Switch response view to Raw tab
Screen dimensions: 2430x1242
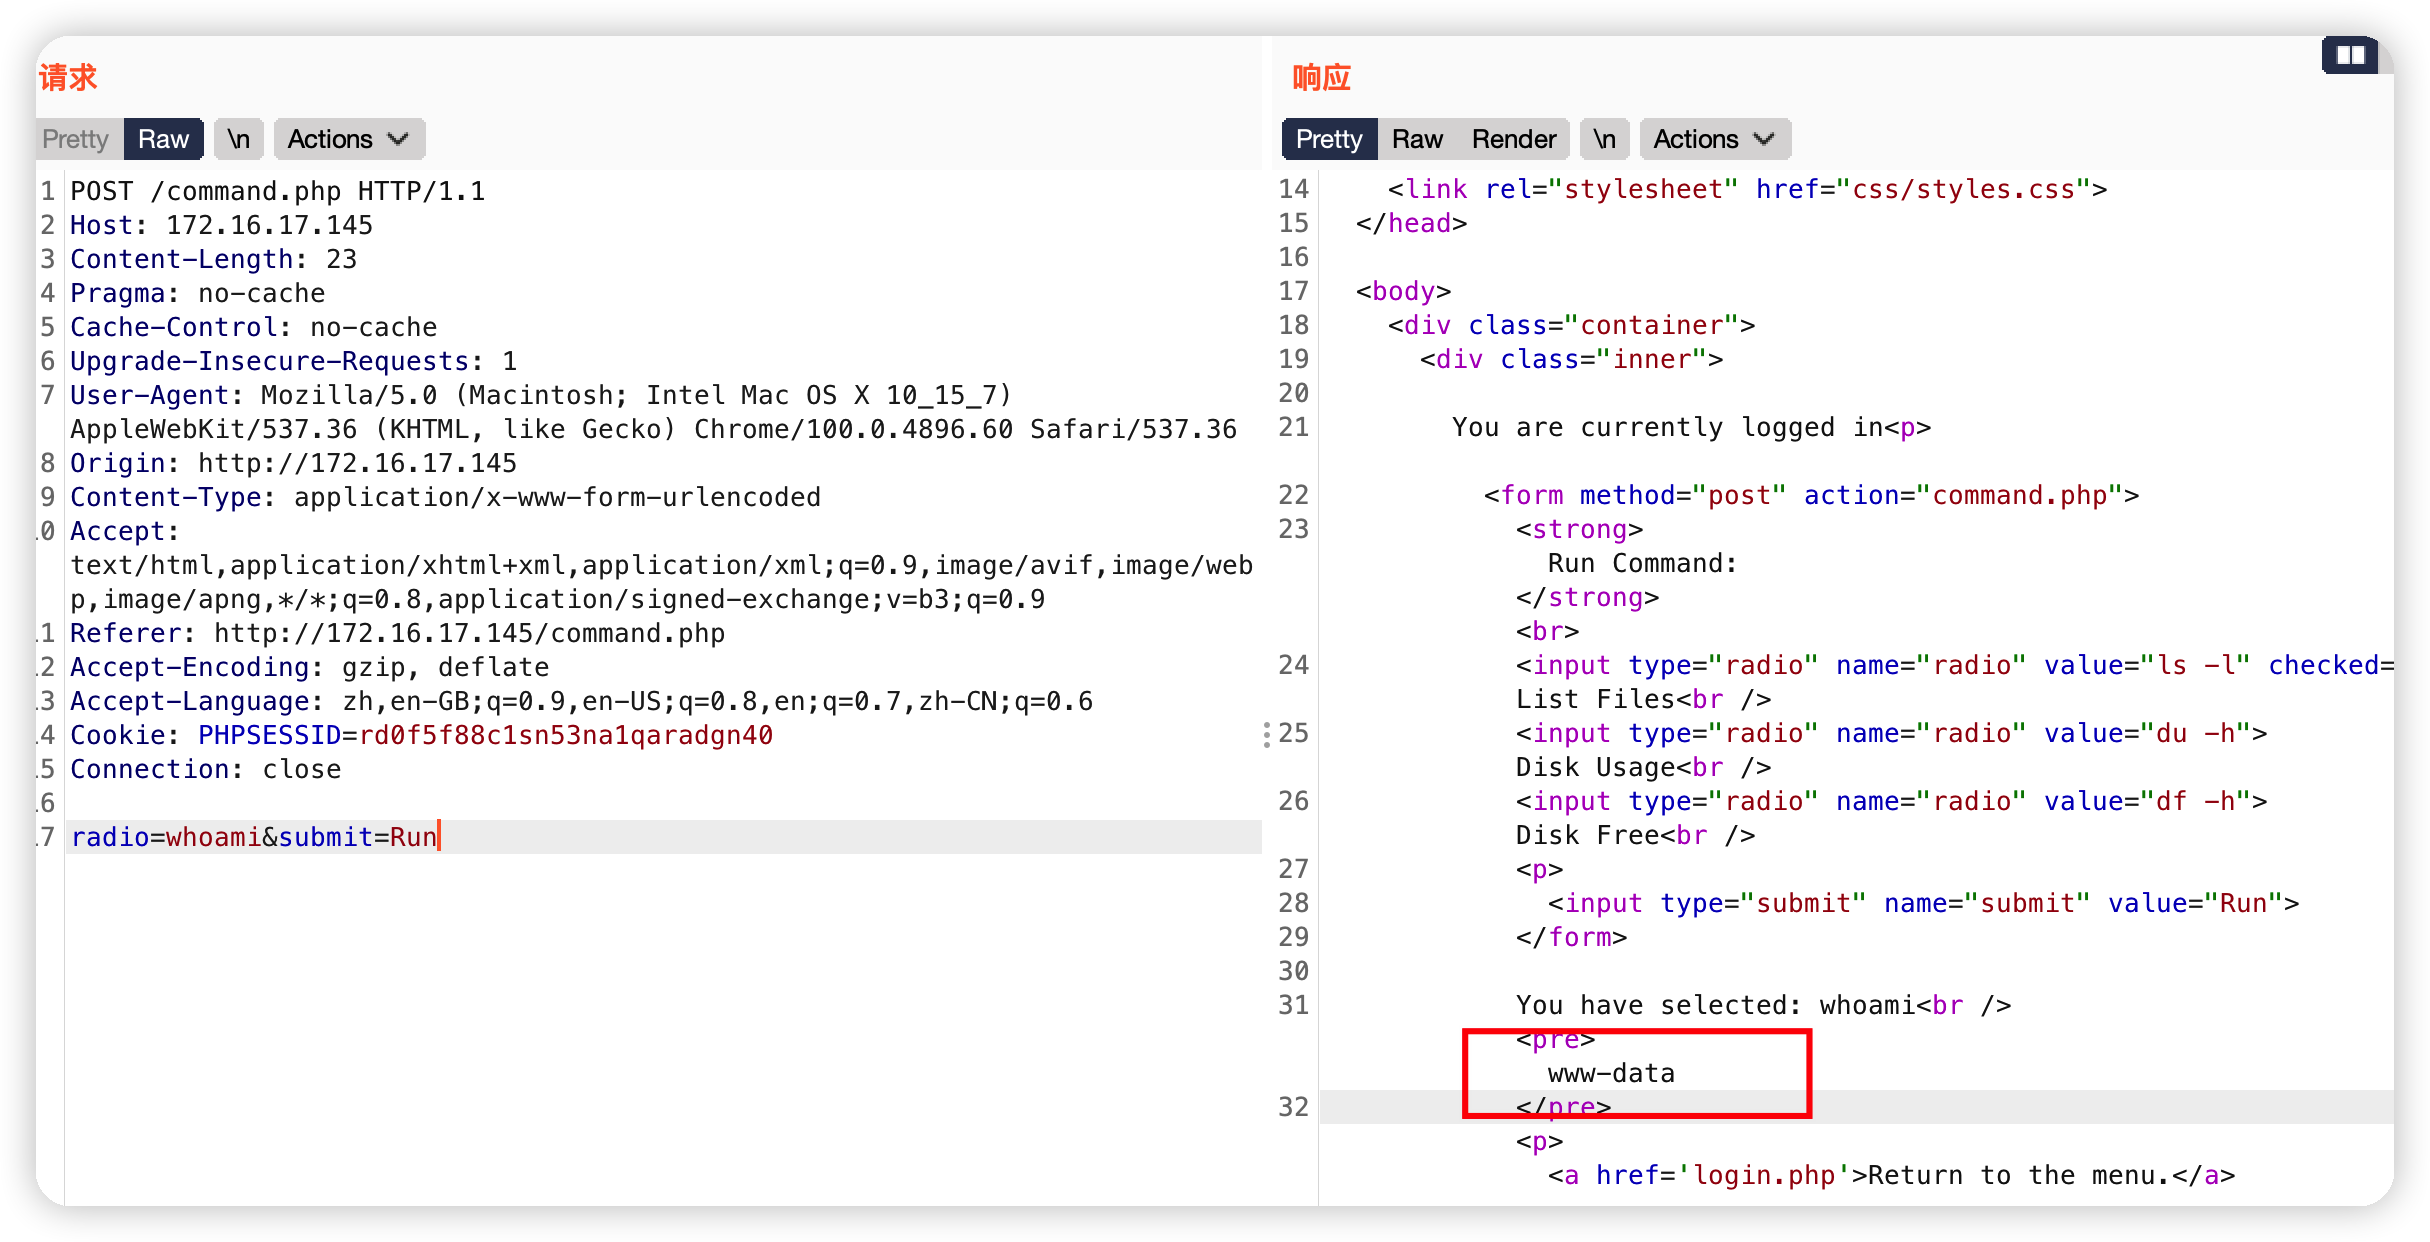(1417, 139)
